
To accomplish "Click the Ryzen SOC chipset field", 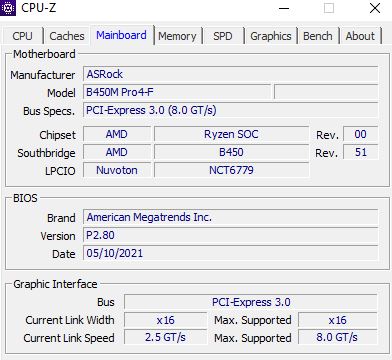I will click(x=231, y=134).
